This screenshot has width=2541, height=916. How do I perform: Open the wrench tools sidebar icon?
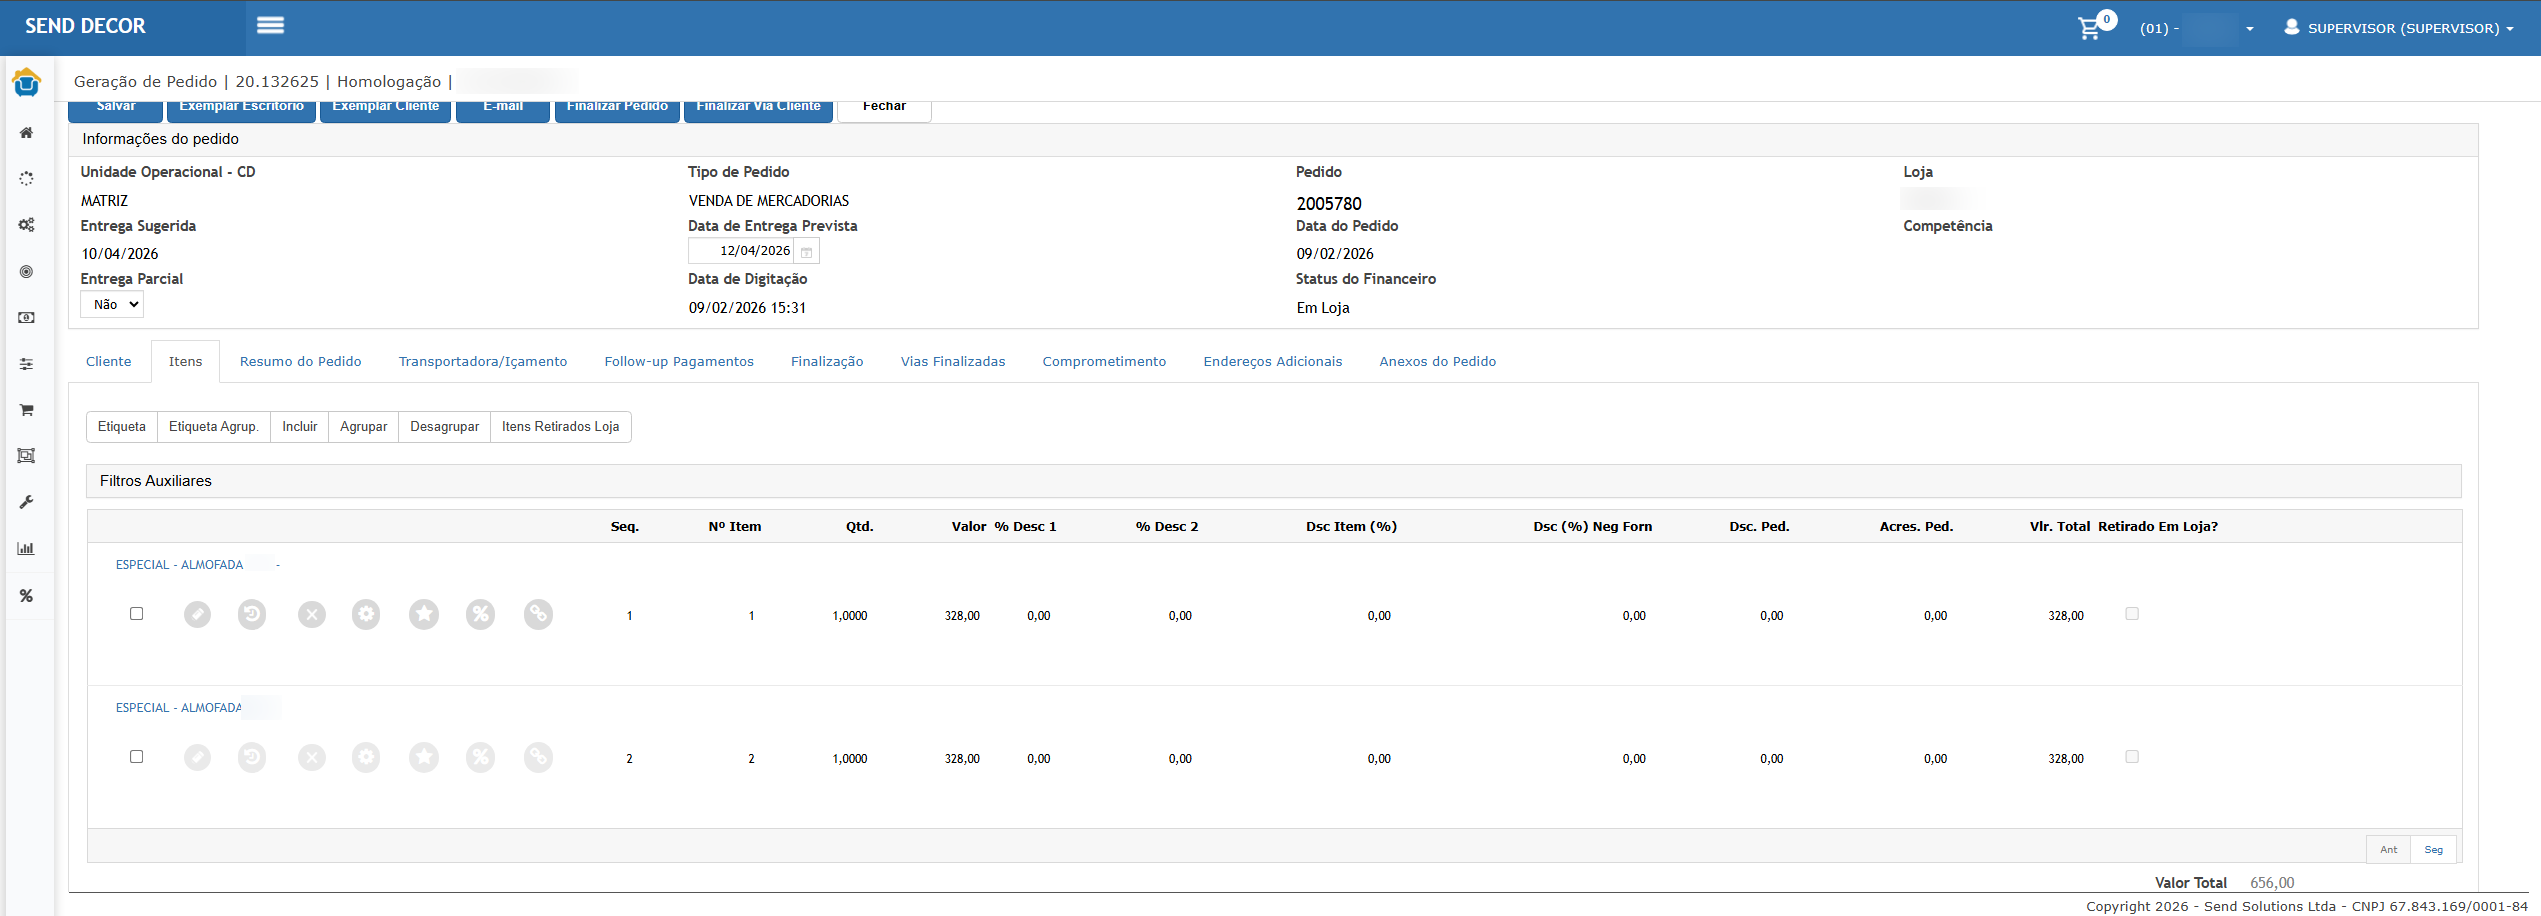pos(27,502)
